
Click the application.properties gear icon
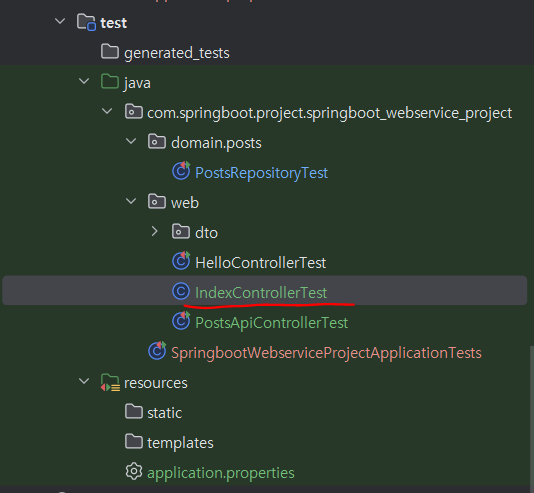pos(134,471)
